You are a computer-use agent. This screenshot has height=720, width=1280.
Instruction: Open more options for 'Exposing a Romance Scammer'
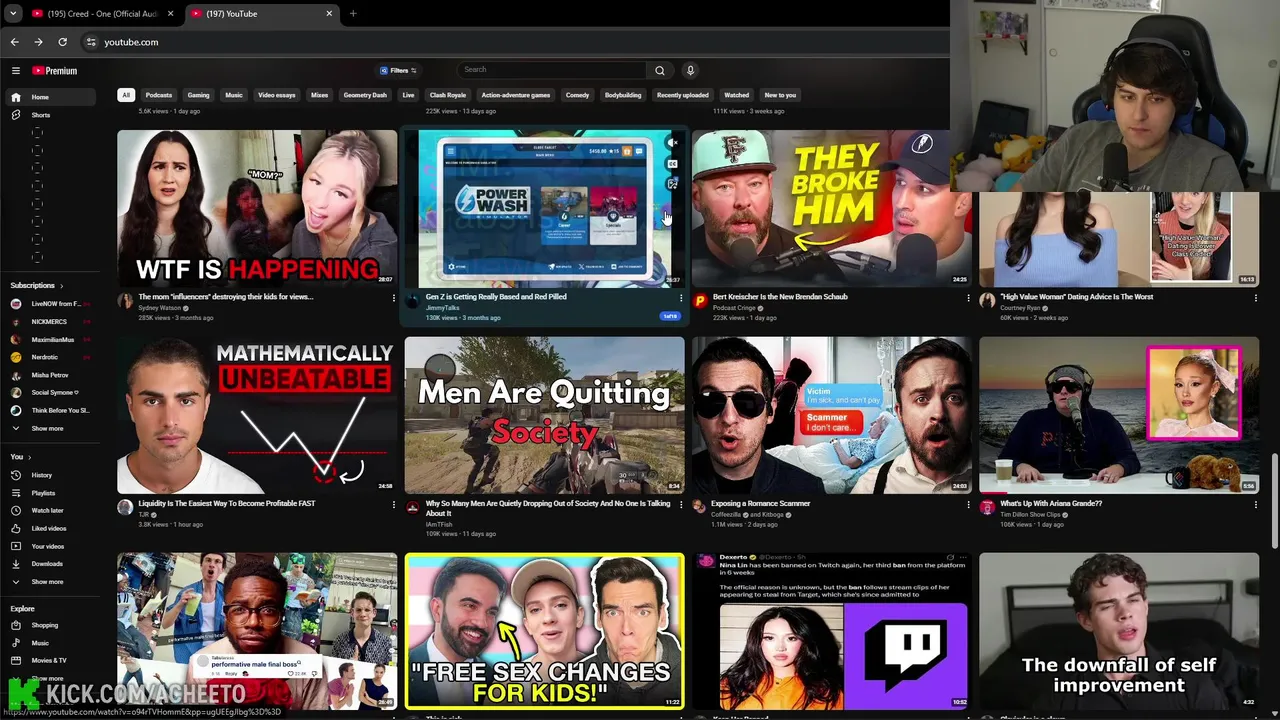pyautogui.click(x=968, y=505)
